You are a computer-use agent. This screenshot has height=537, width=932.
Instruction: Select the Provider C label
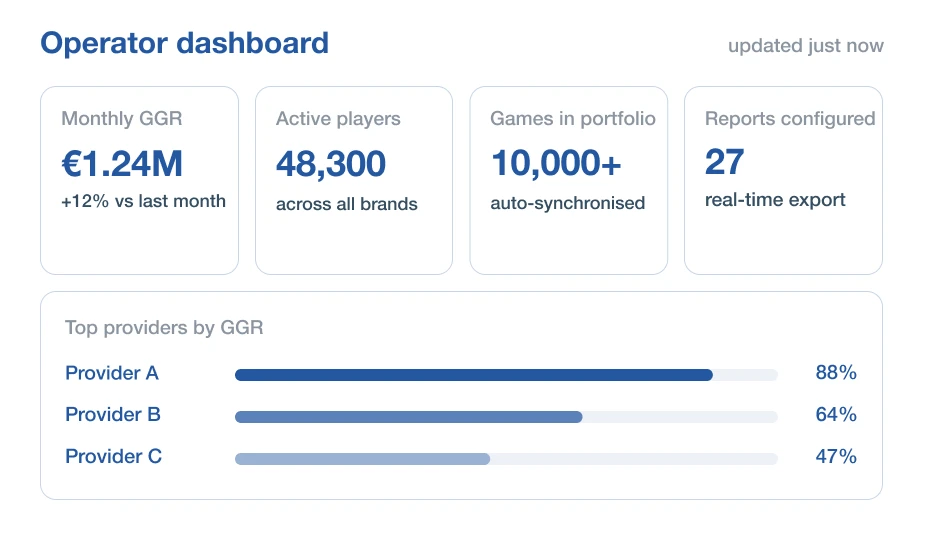tap(114, 456)
